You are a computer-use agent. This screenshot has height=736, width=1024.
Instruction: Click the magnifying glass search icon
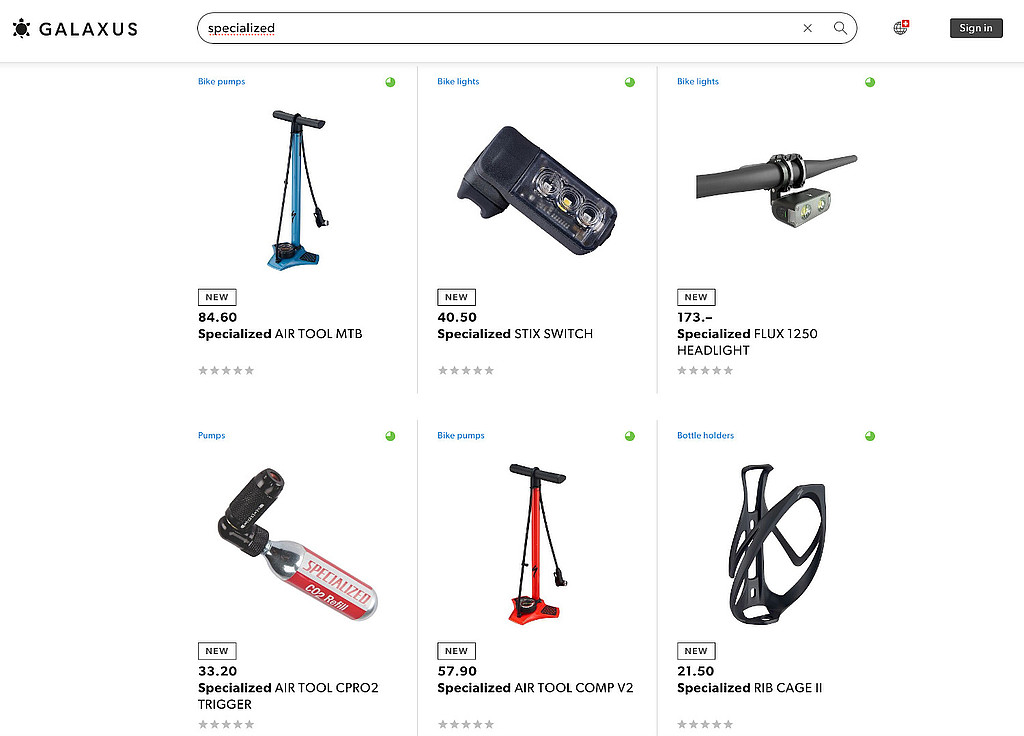point(840,28)
